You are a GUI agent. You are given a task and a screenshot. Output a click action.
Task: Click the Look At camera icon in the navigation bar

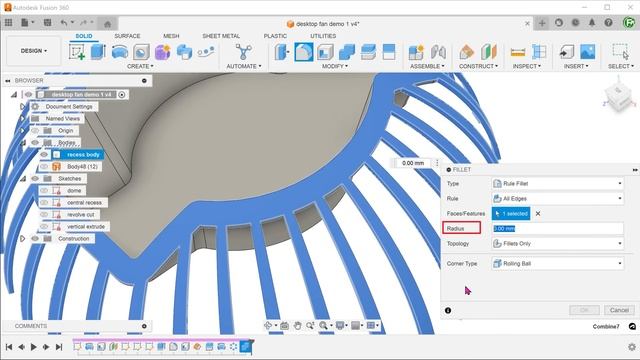pos(284,325)
